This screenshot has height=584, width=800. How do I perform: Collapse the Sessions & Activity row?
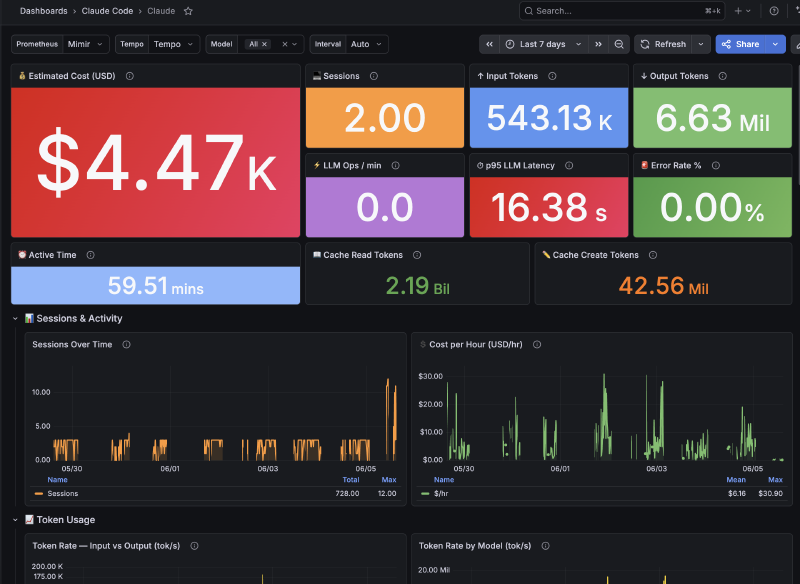coord(15,319)
